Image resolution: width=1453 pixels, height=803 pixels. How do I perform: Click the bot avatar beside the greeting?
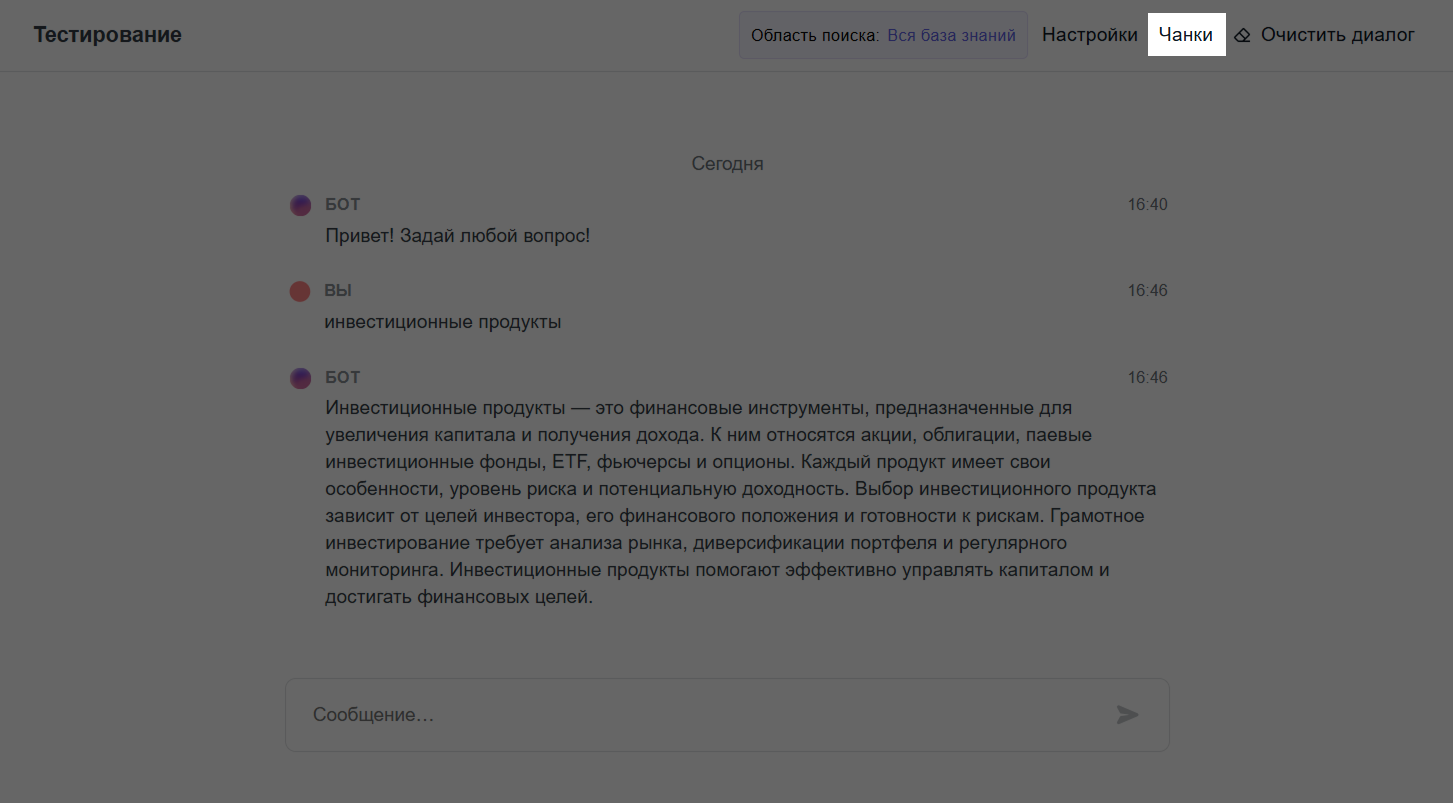point(300,205)
